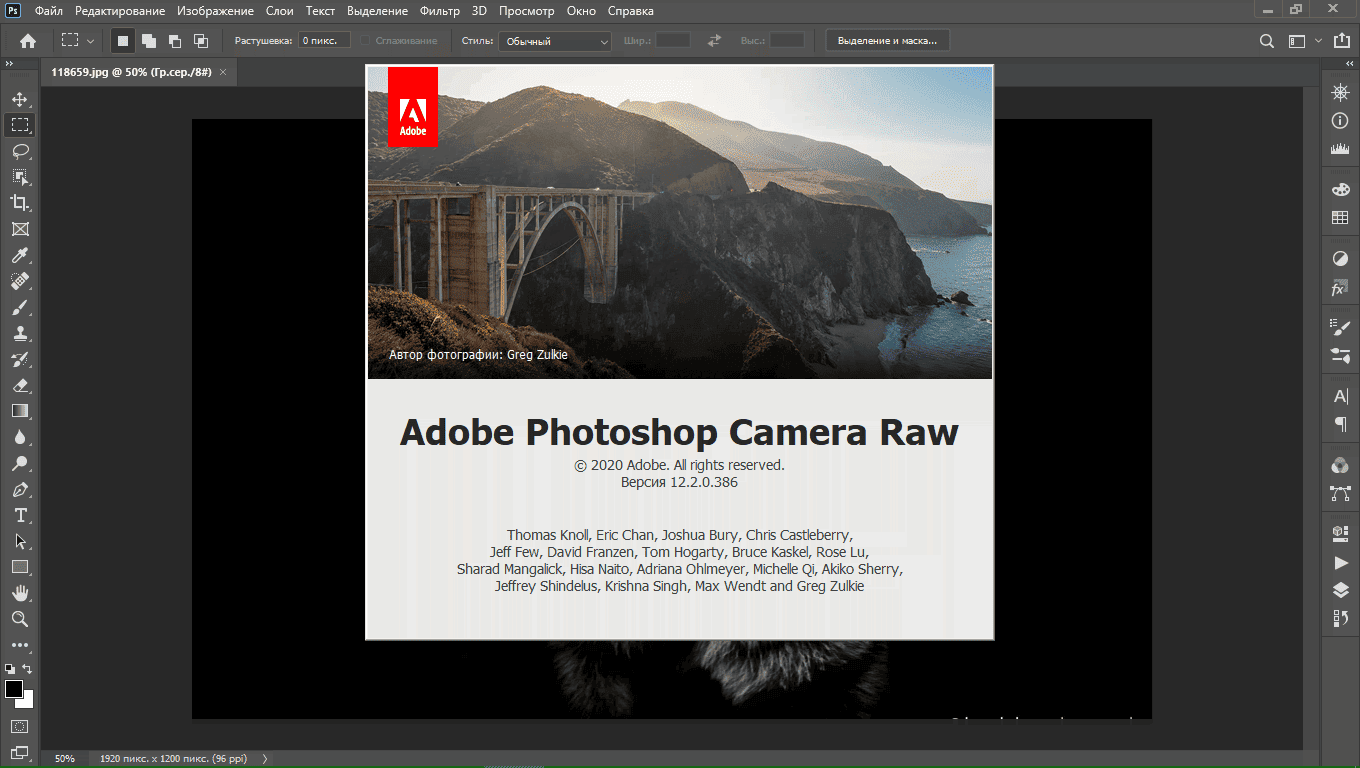Select the Frame tool
This screenshot has height=768, width=1360.
point(19,229)
